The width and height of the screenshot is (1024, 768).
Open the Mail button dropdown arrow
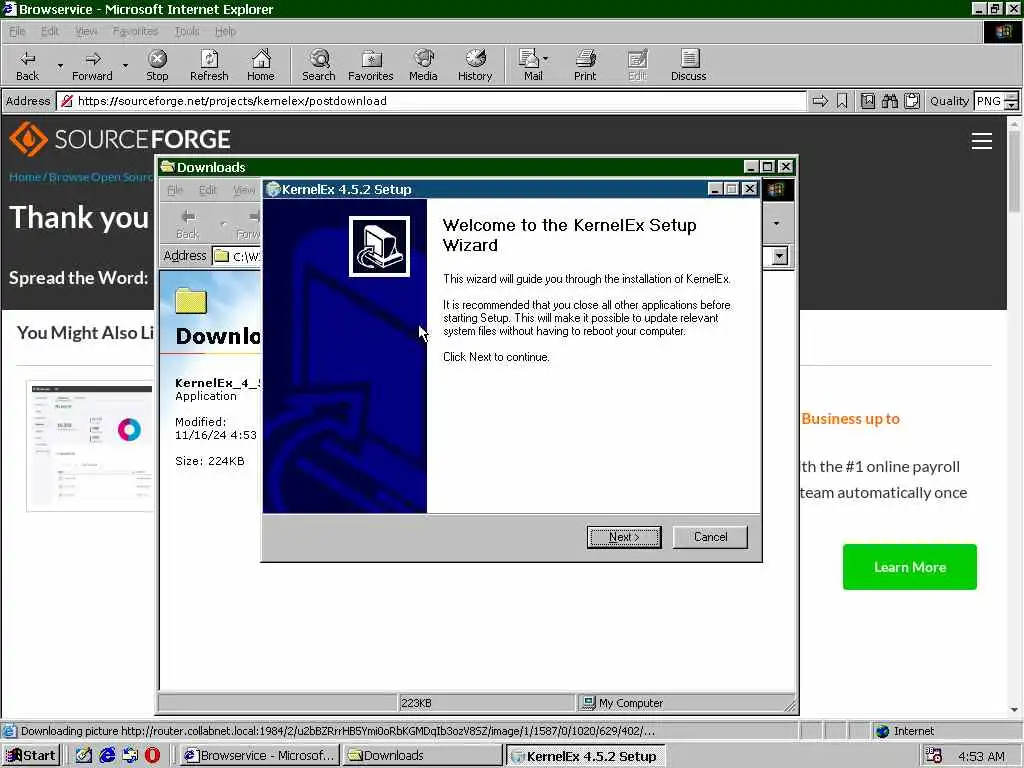546,59
